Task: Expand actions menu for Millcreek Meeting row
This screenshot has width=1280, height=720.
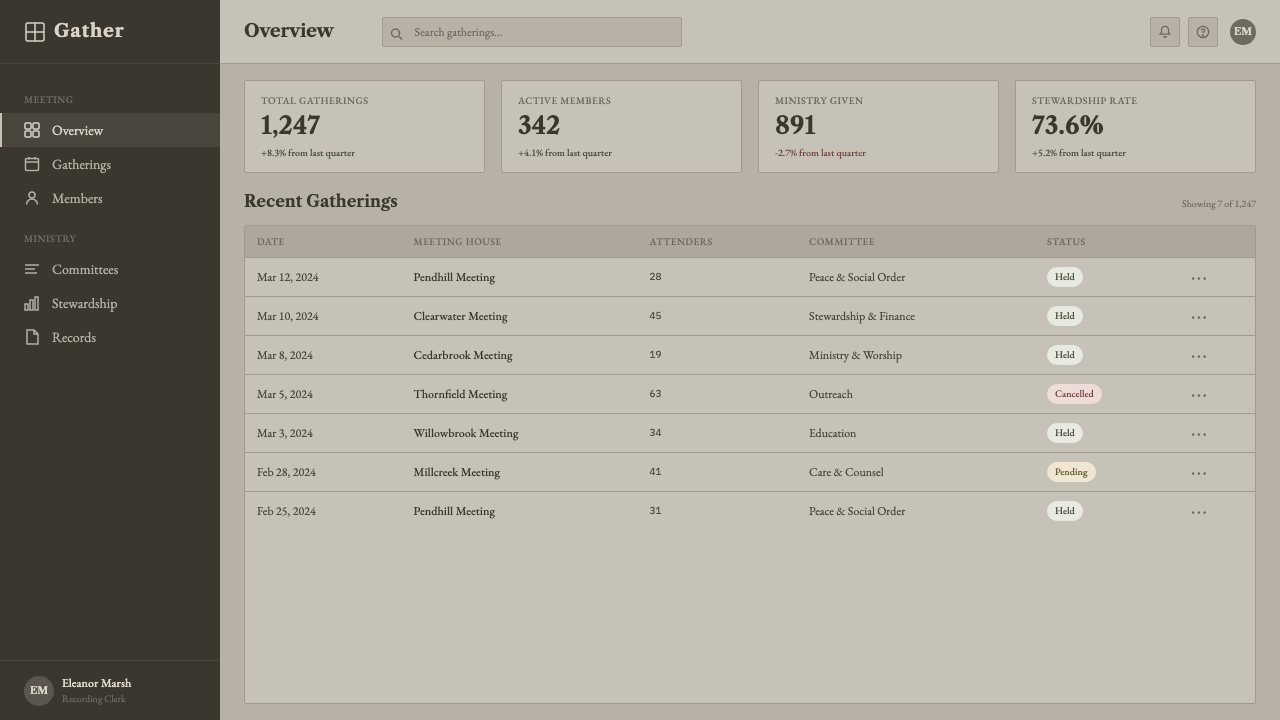Action: 1199,473
